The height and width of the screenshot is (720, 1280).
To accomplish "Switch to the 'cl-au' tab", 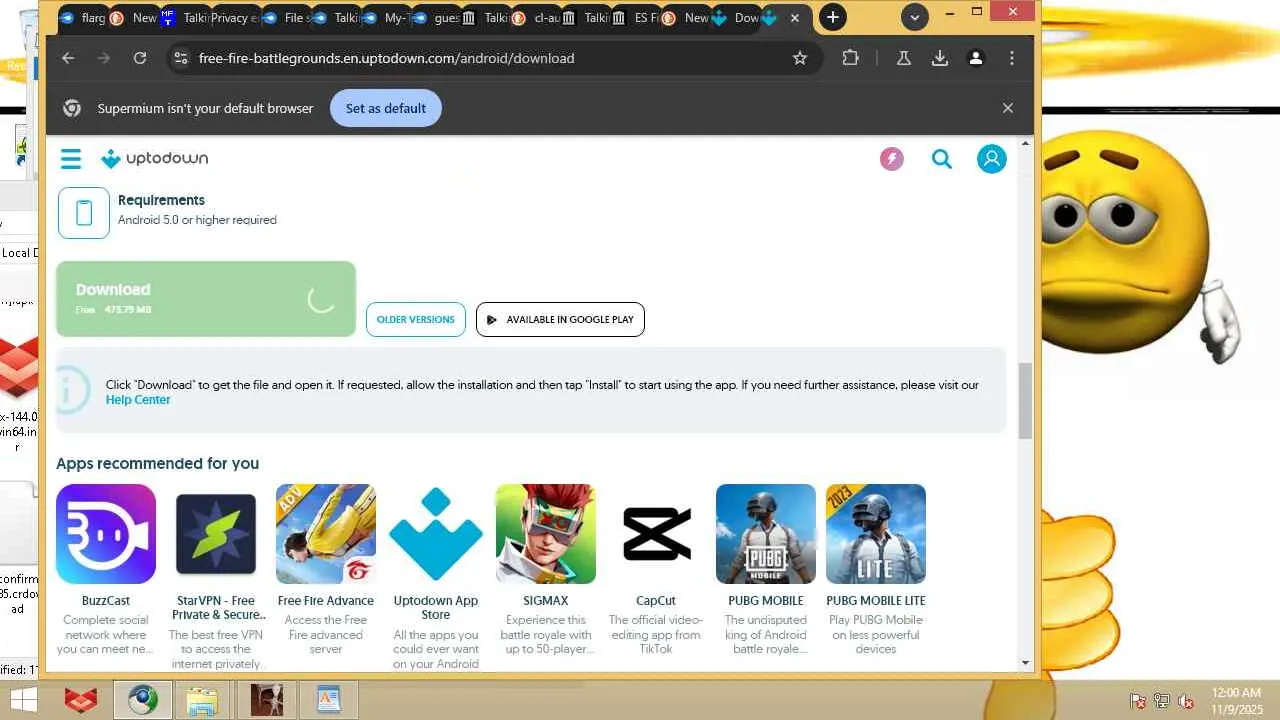I will click(535, 18).
